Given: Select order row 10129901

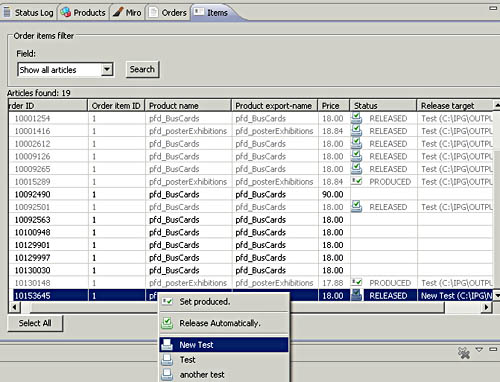Looking at the screenshot, I should pos(251,245).
